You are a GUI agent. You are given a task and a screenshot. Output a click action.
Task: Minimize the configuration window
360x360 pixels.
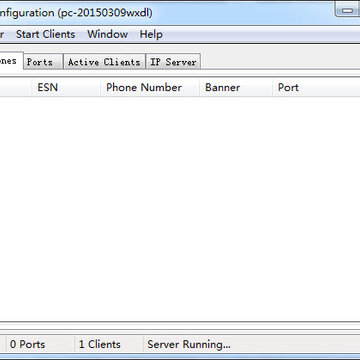(x=347, y=9)
